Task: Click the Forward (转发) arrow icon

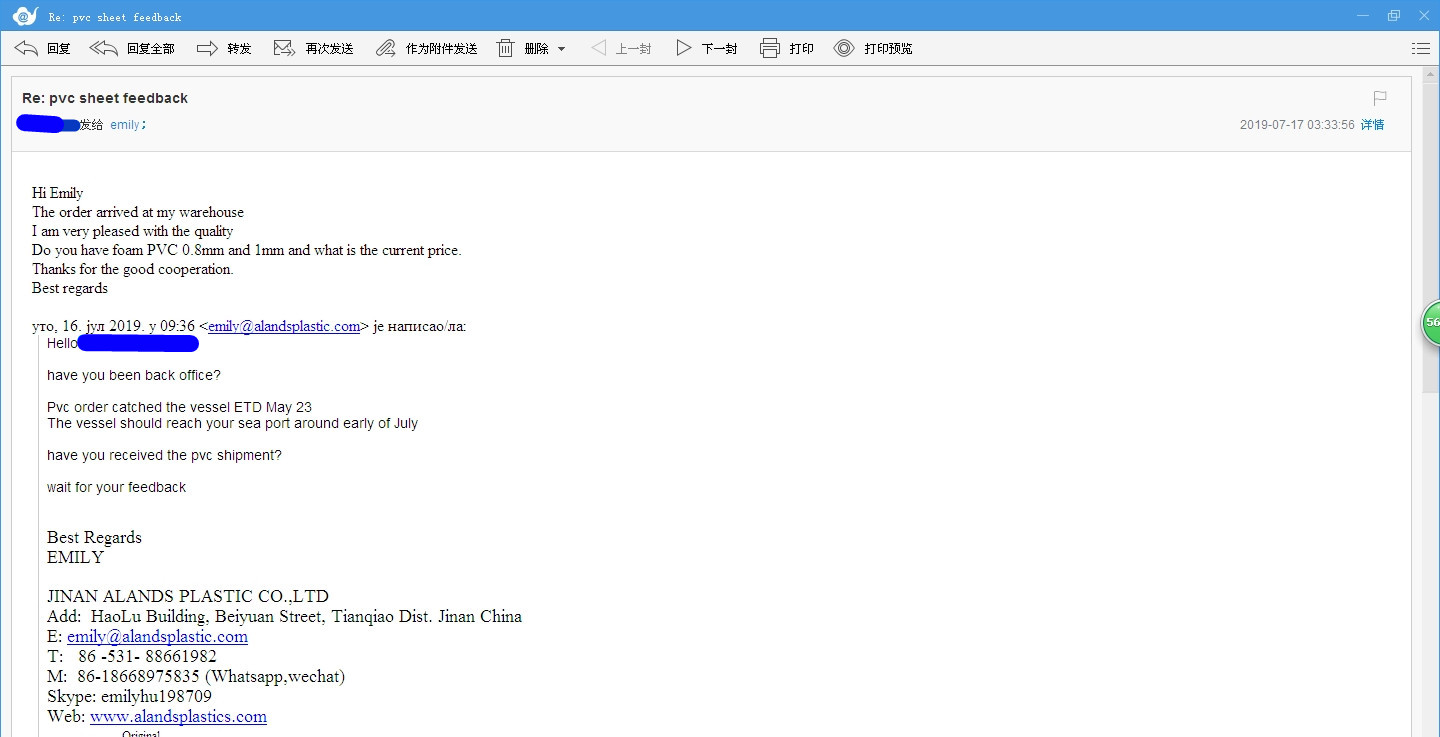Action: [207, 48]
